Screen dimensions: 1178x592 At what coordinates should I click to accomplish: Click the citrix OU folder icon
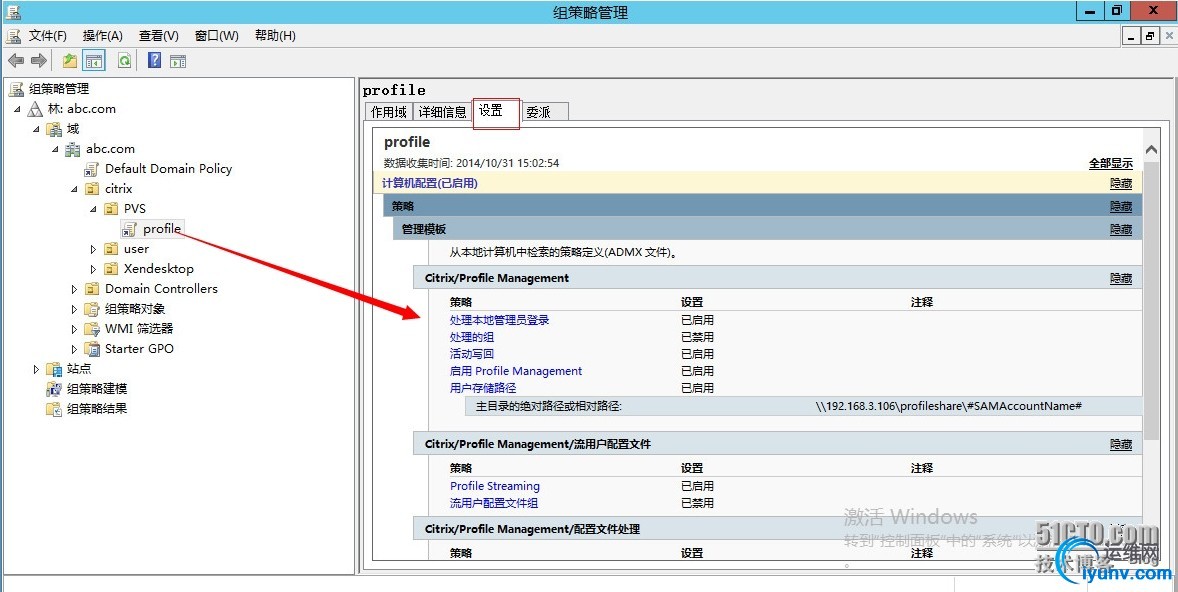tap(92, 189)
